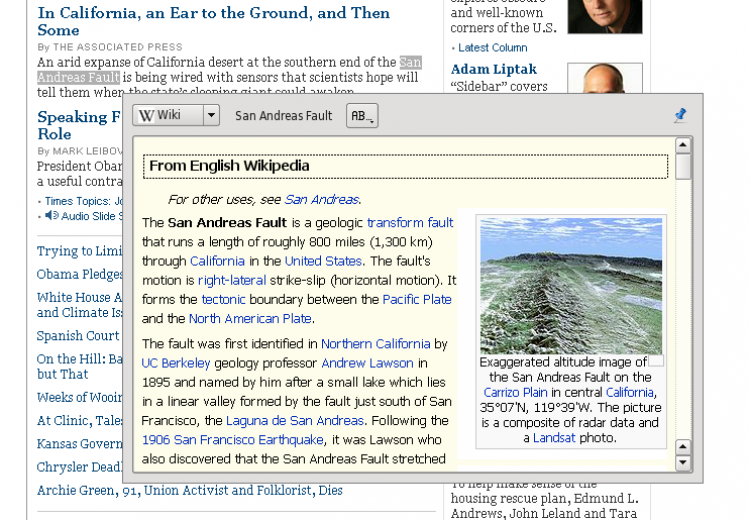Open the San Andreas Fault altitude image
This screenshot has height=520, width=750.
pos(571,286)
